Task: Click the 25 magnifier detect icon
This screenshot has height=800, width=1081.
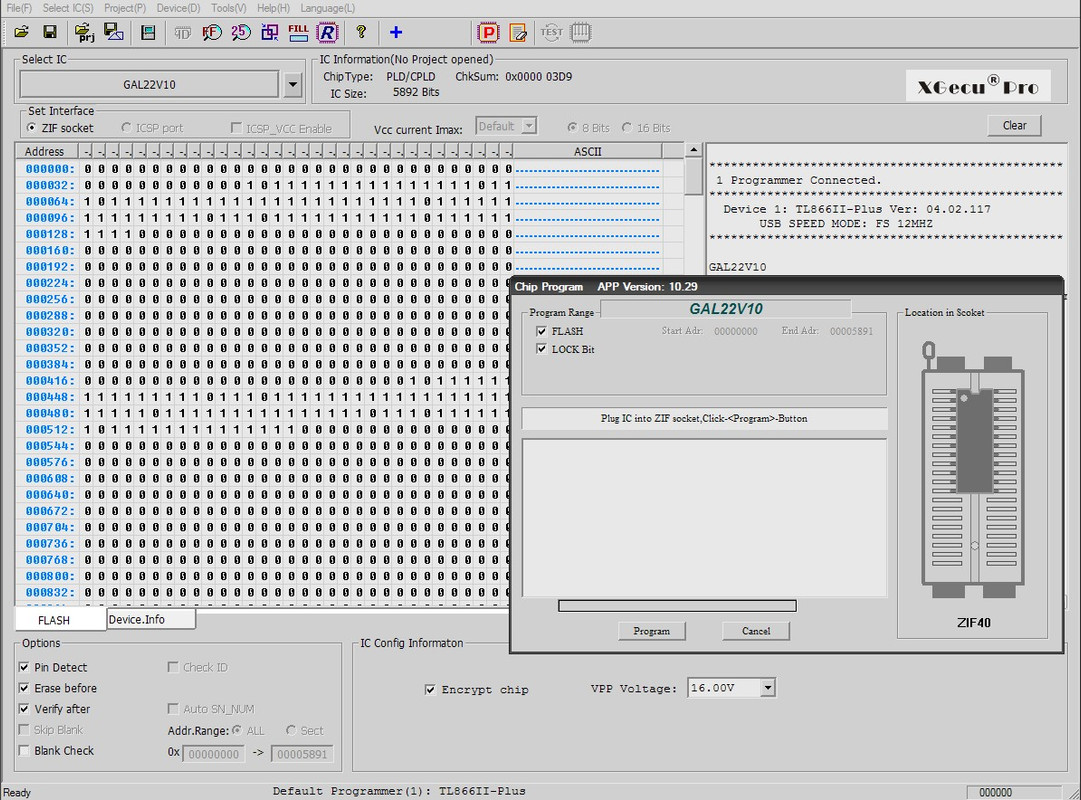Action: [x=240, y=32]
